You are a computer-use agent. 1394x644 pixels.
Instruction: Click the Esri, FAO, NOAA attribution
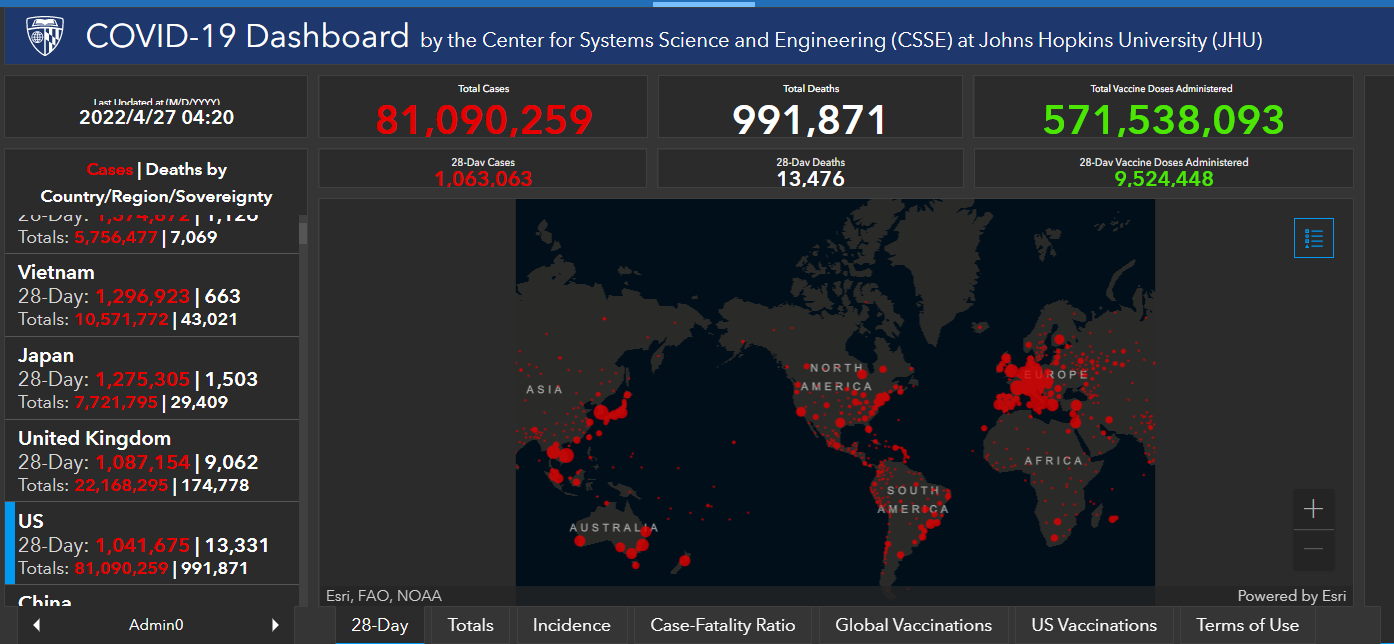384,596
